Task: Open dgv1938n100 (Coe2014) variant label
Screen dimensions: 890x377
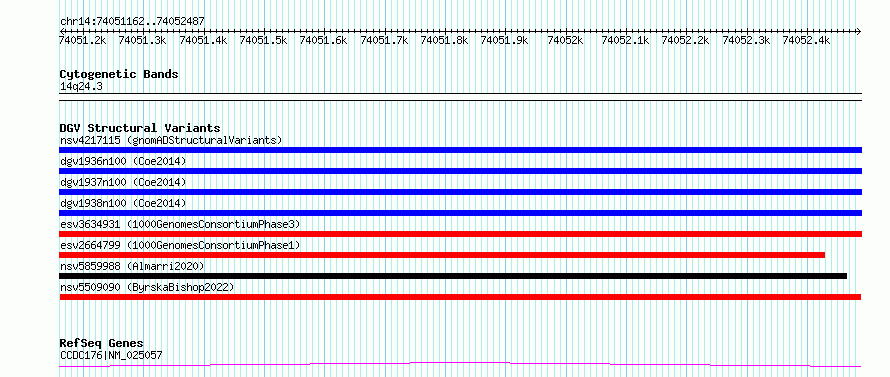Action: pyautogui.click(x=123, y=203)
